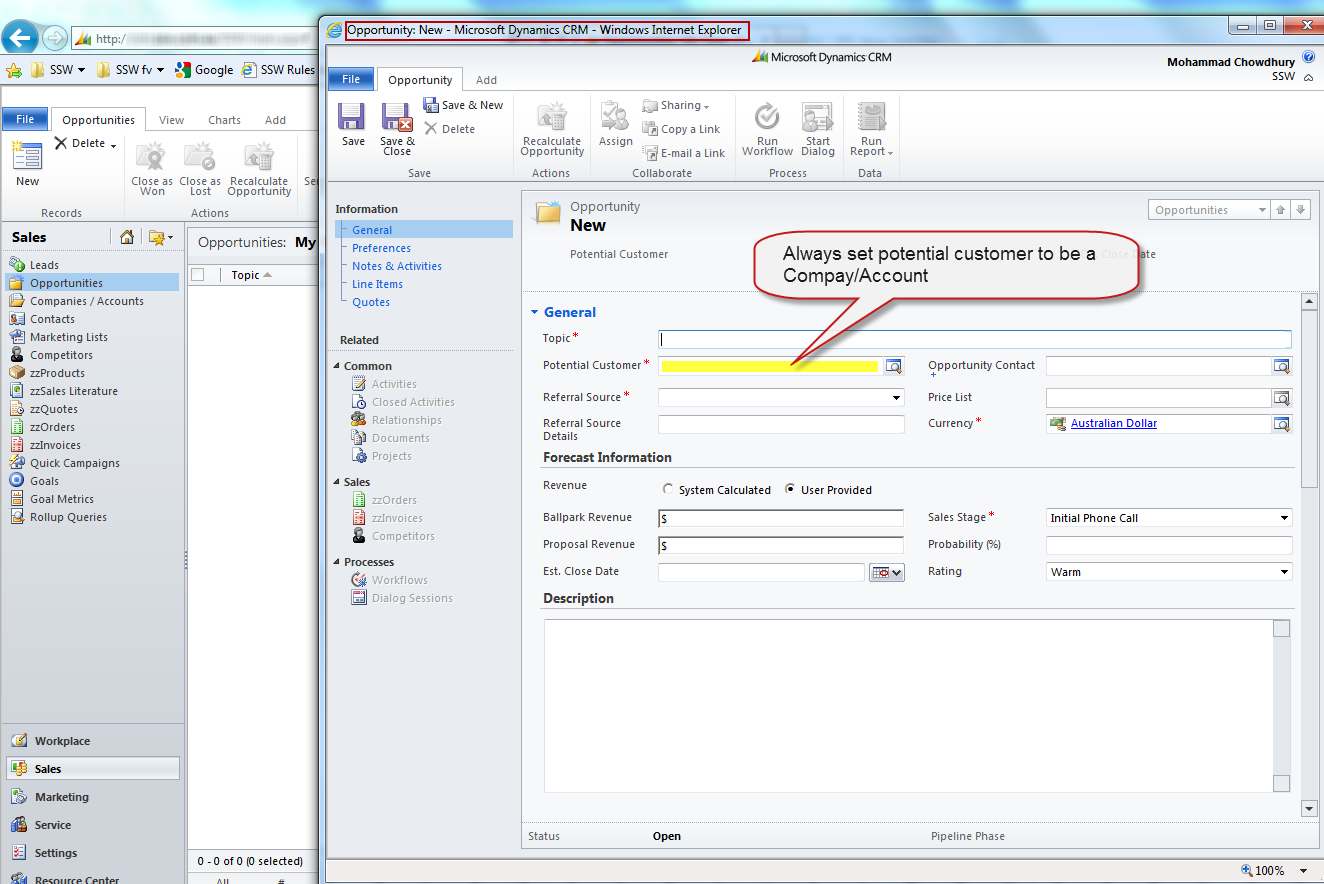Click the Assign icon
This screenshot has height=884, width=1324.
[615, 116]
